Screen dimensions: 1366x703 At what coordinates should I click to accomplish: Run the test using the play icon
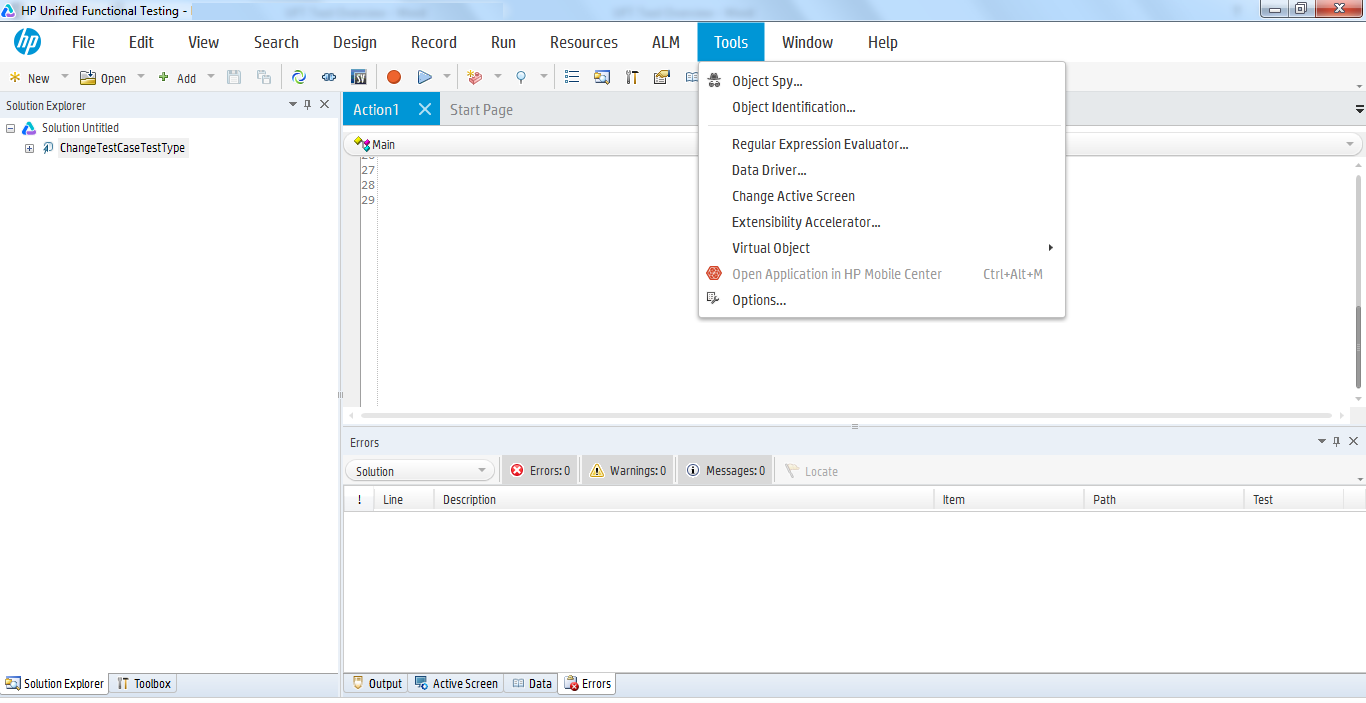[423, 76]
